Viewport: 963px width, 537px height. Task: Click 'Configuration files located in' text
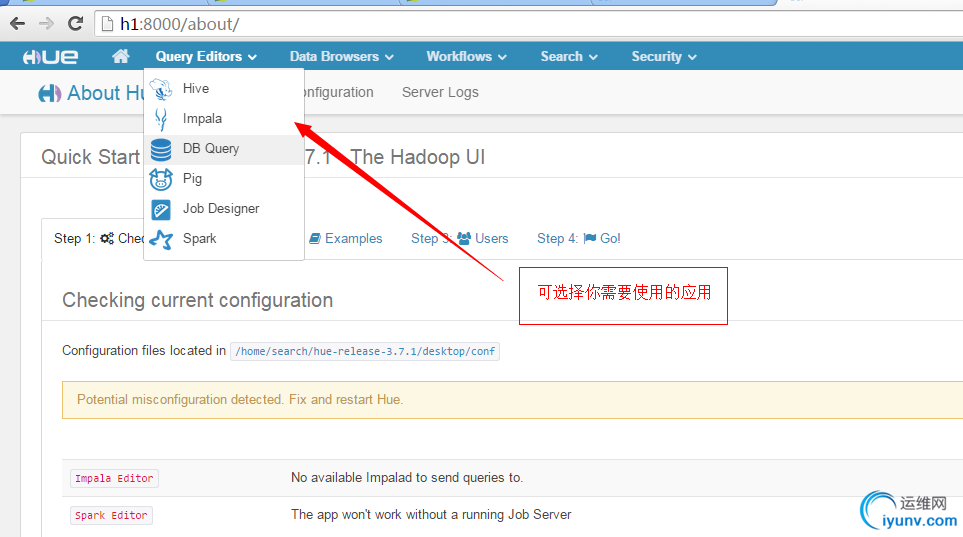(144, 350)
